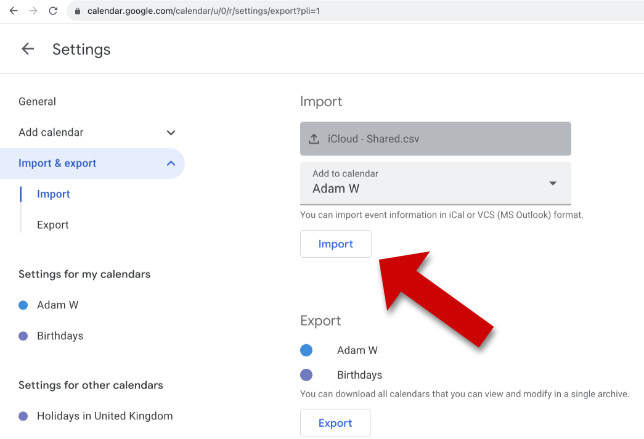
Task: Click the Settings page title
Action: 81,49
